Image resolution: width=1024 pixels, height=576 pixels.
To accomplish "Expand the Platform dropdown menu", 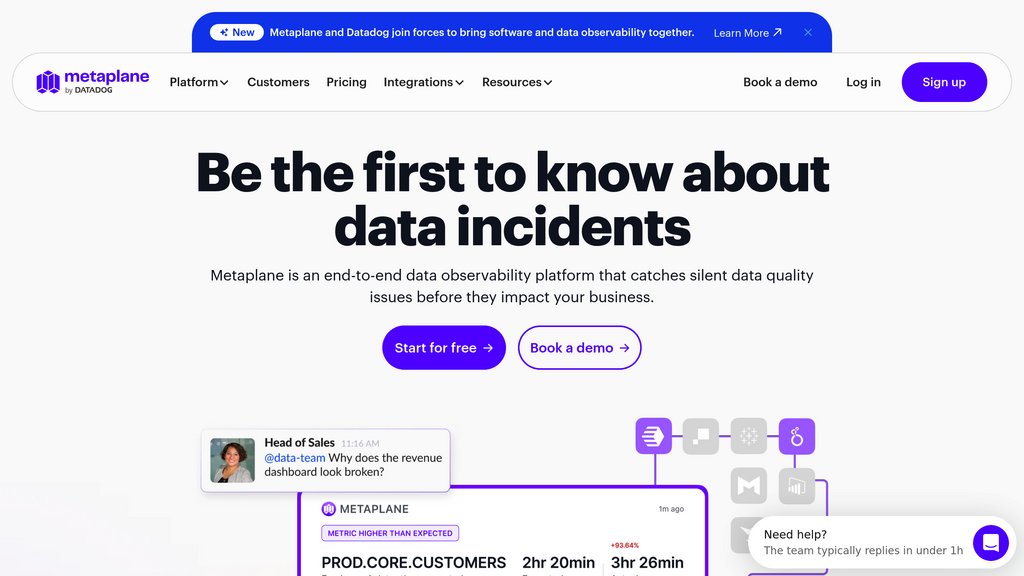I will [x=199, y=82].
